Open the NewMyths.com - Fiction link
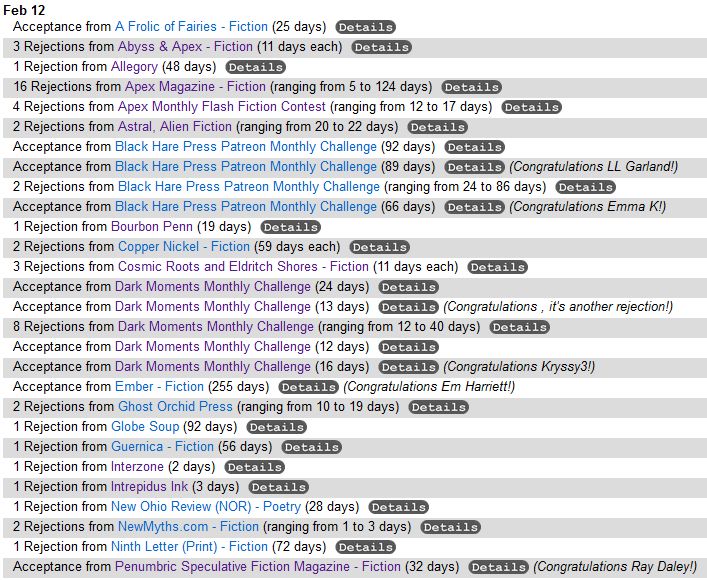 coord(188,526)
